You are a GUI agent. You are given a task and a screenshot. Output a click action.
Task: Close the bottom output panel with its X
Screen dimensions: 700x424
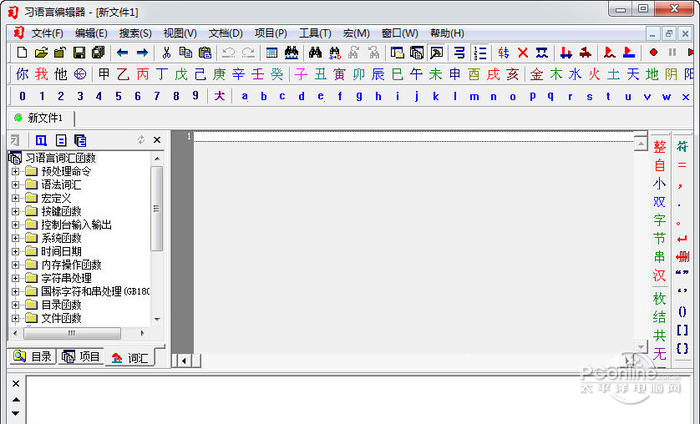[x=16, y=383]
